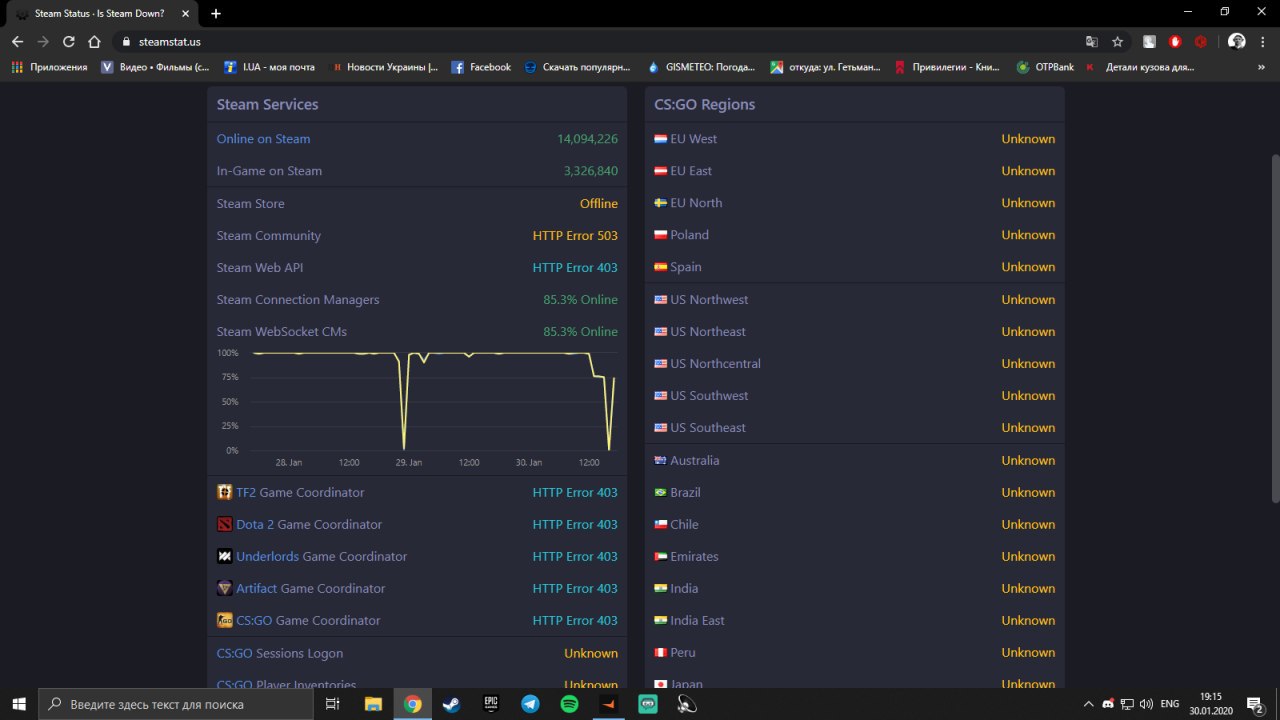Click the translate page icon in address bar
This screenshot has width=1280, height=720.
1092,42
